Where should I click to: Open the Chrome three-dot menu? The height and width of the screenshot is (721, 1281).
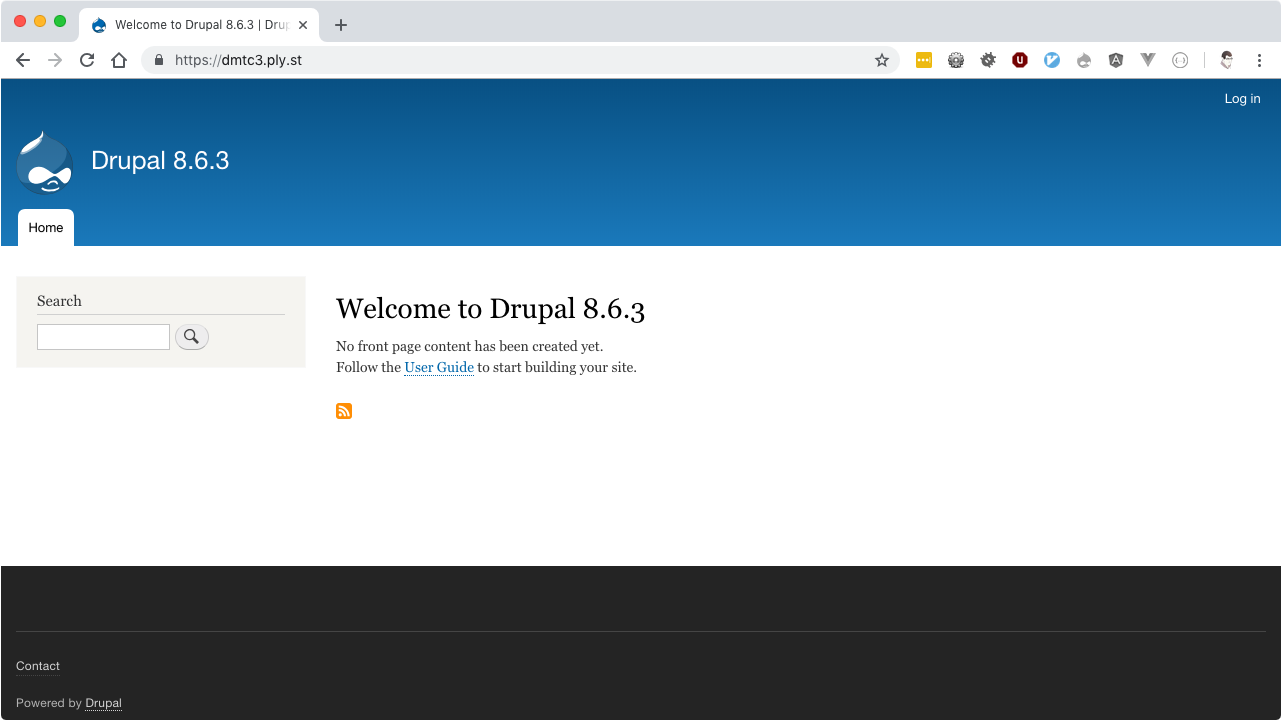pos(1259,60)
